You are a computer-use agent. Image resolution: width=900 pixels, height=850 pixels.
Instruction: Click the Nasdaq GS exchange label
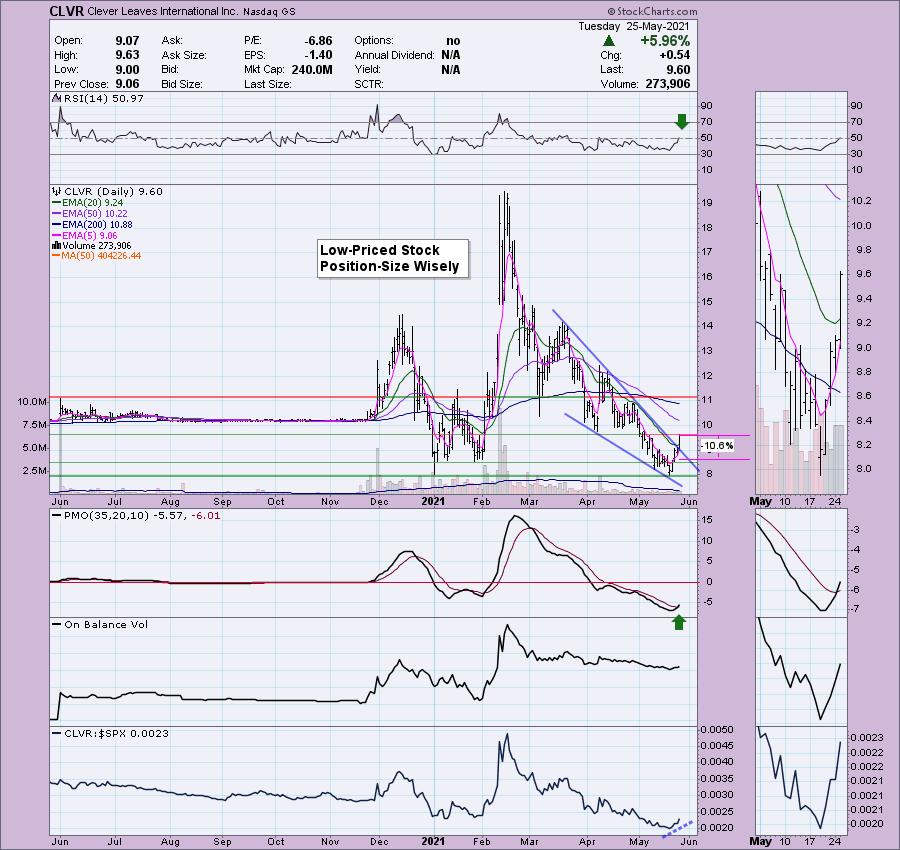269,11
